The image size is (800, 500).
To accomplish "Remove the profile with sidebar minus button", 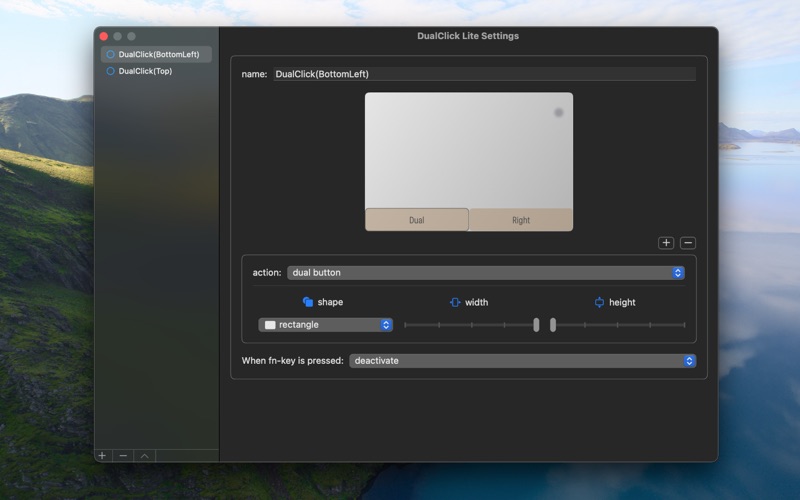I will 123,456.
